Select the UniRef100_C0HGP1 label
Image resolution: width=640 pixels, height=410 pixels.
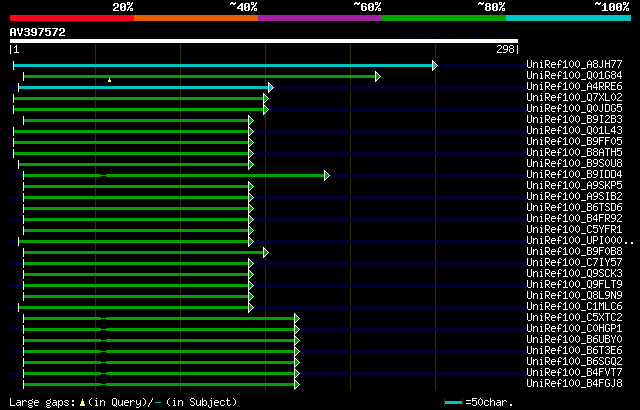(x=574, y=329)
